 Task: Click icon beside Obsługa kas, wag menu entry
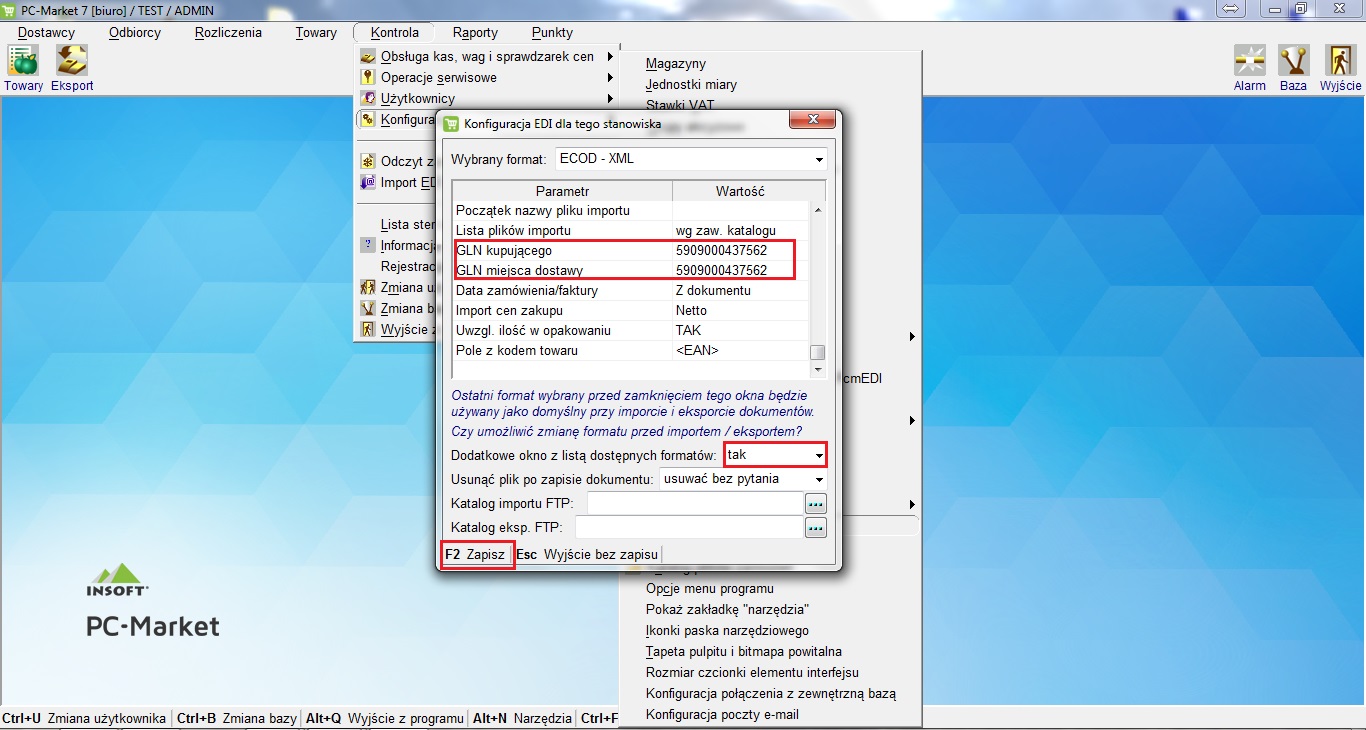(367, 57)
